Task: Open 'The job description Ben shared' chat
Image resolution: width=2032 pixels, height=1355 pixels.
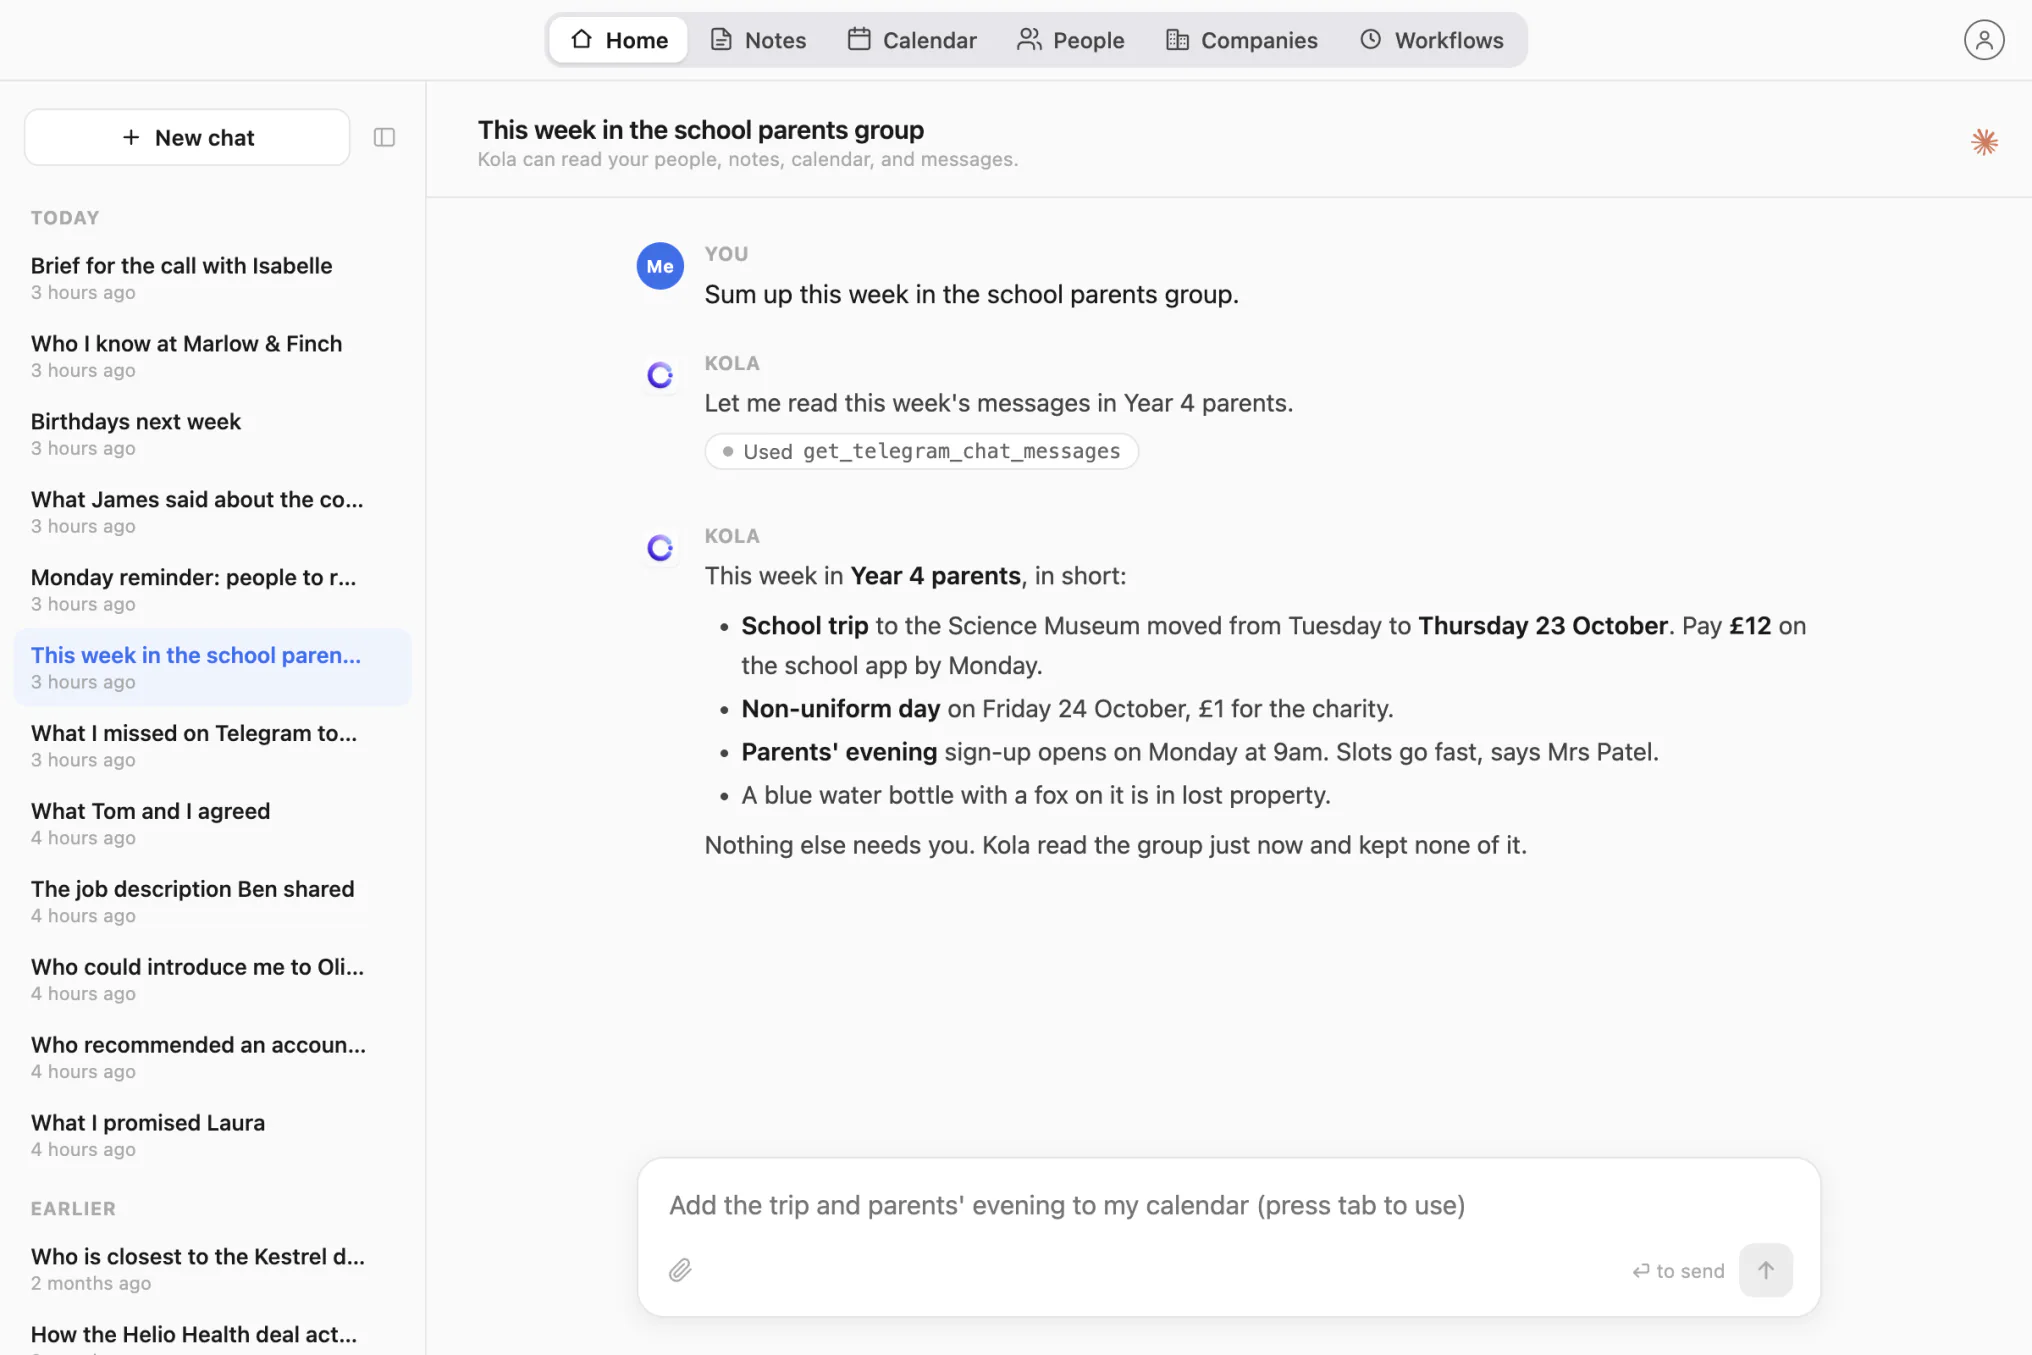Action: pyautogui.click(x=212, y=901)
